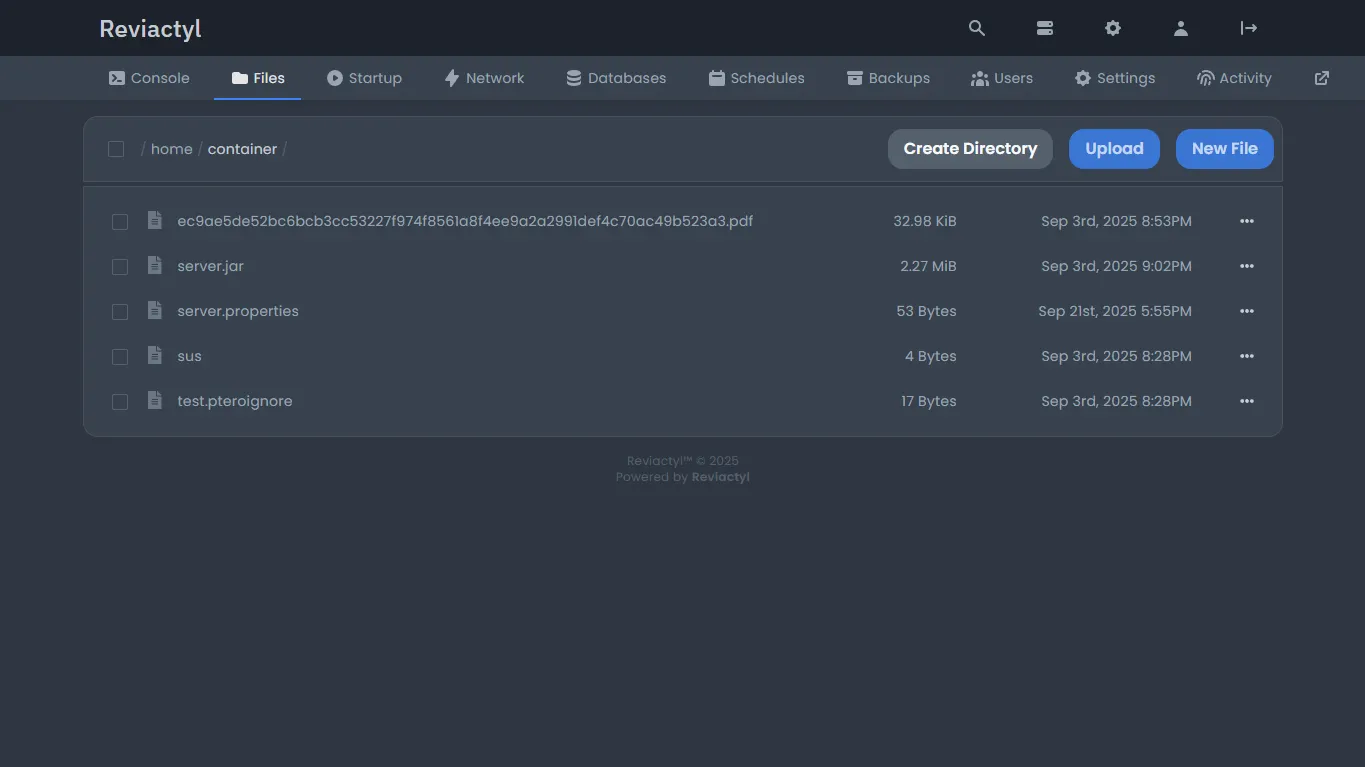The width and height of the screenshot is (1365, 767).
Task: Click the external link icon in navigation
Action: [x=1322, y=78]
